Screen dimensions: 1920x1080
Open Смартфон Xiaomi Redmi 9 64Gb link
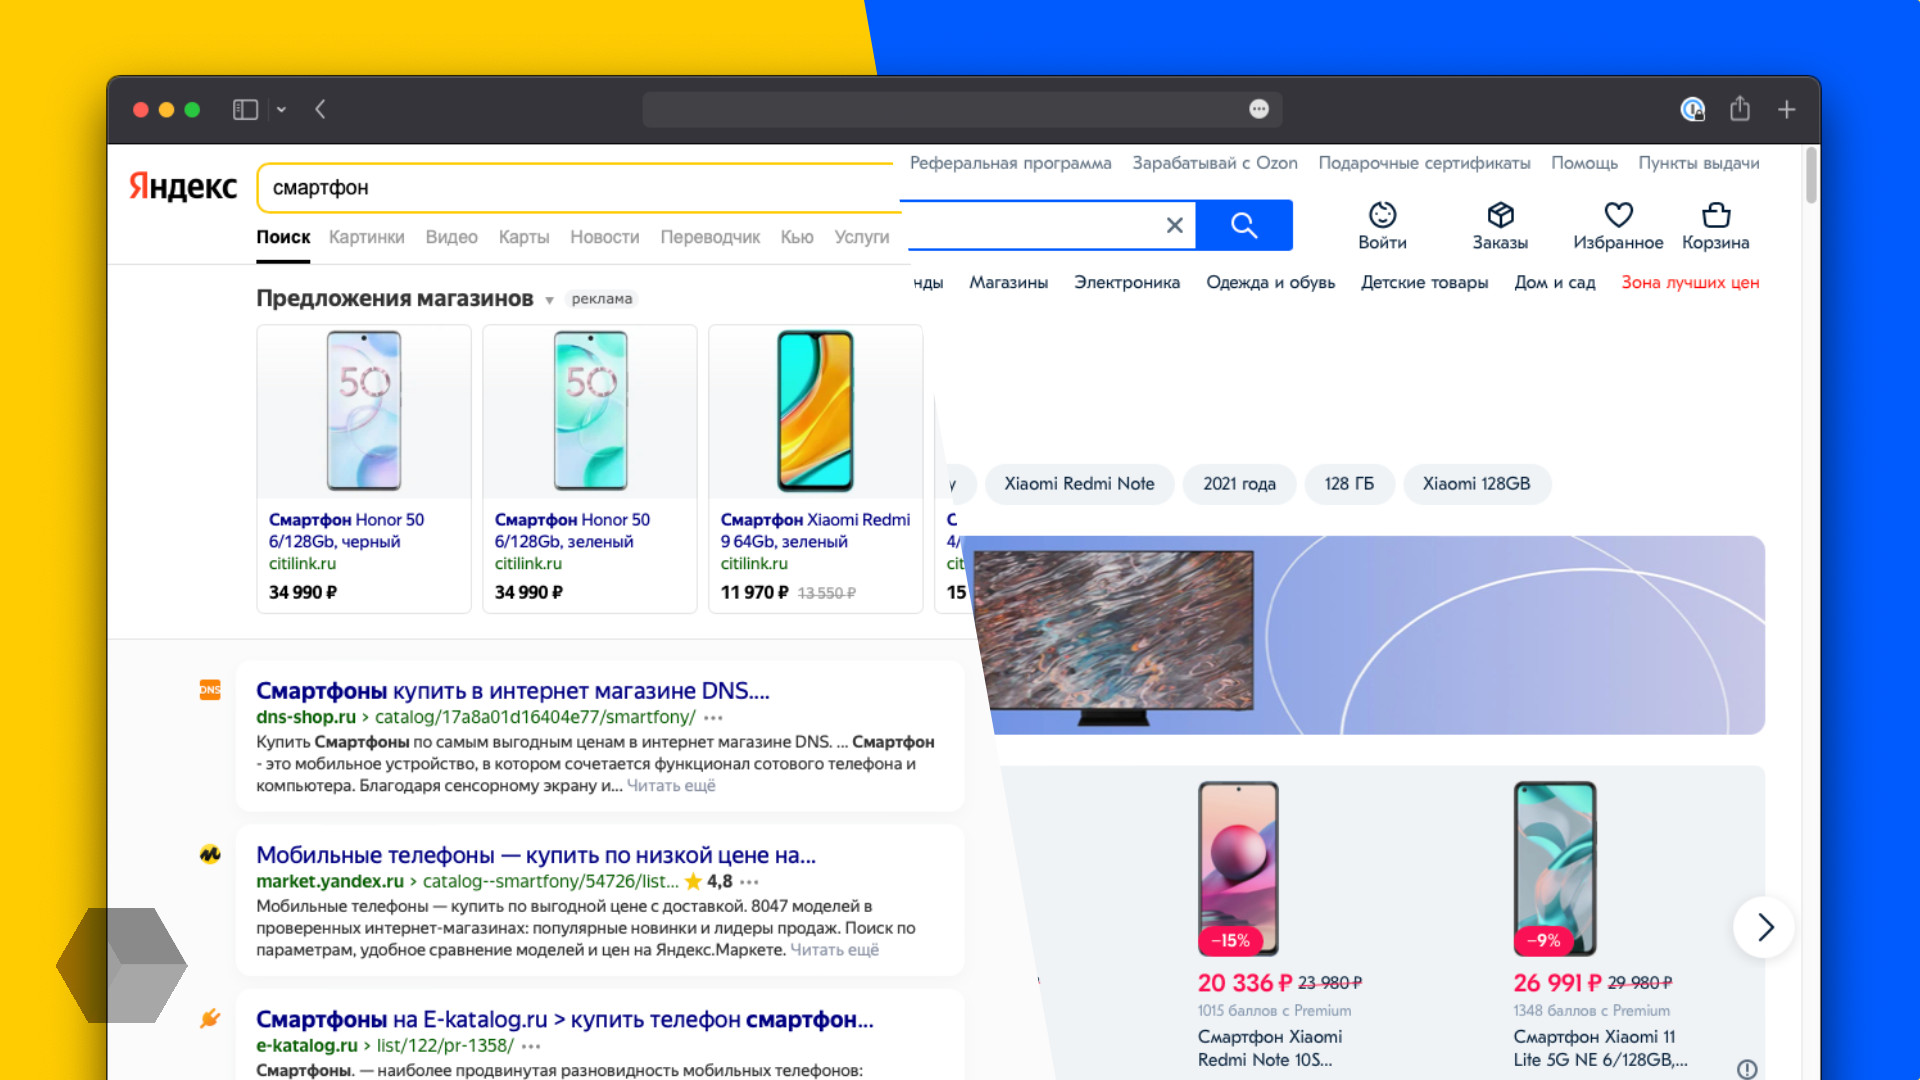[x=815, y=530]
